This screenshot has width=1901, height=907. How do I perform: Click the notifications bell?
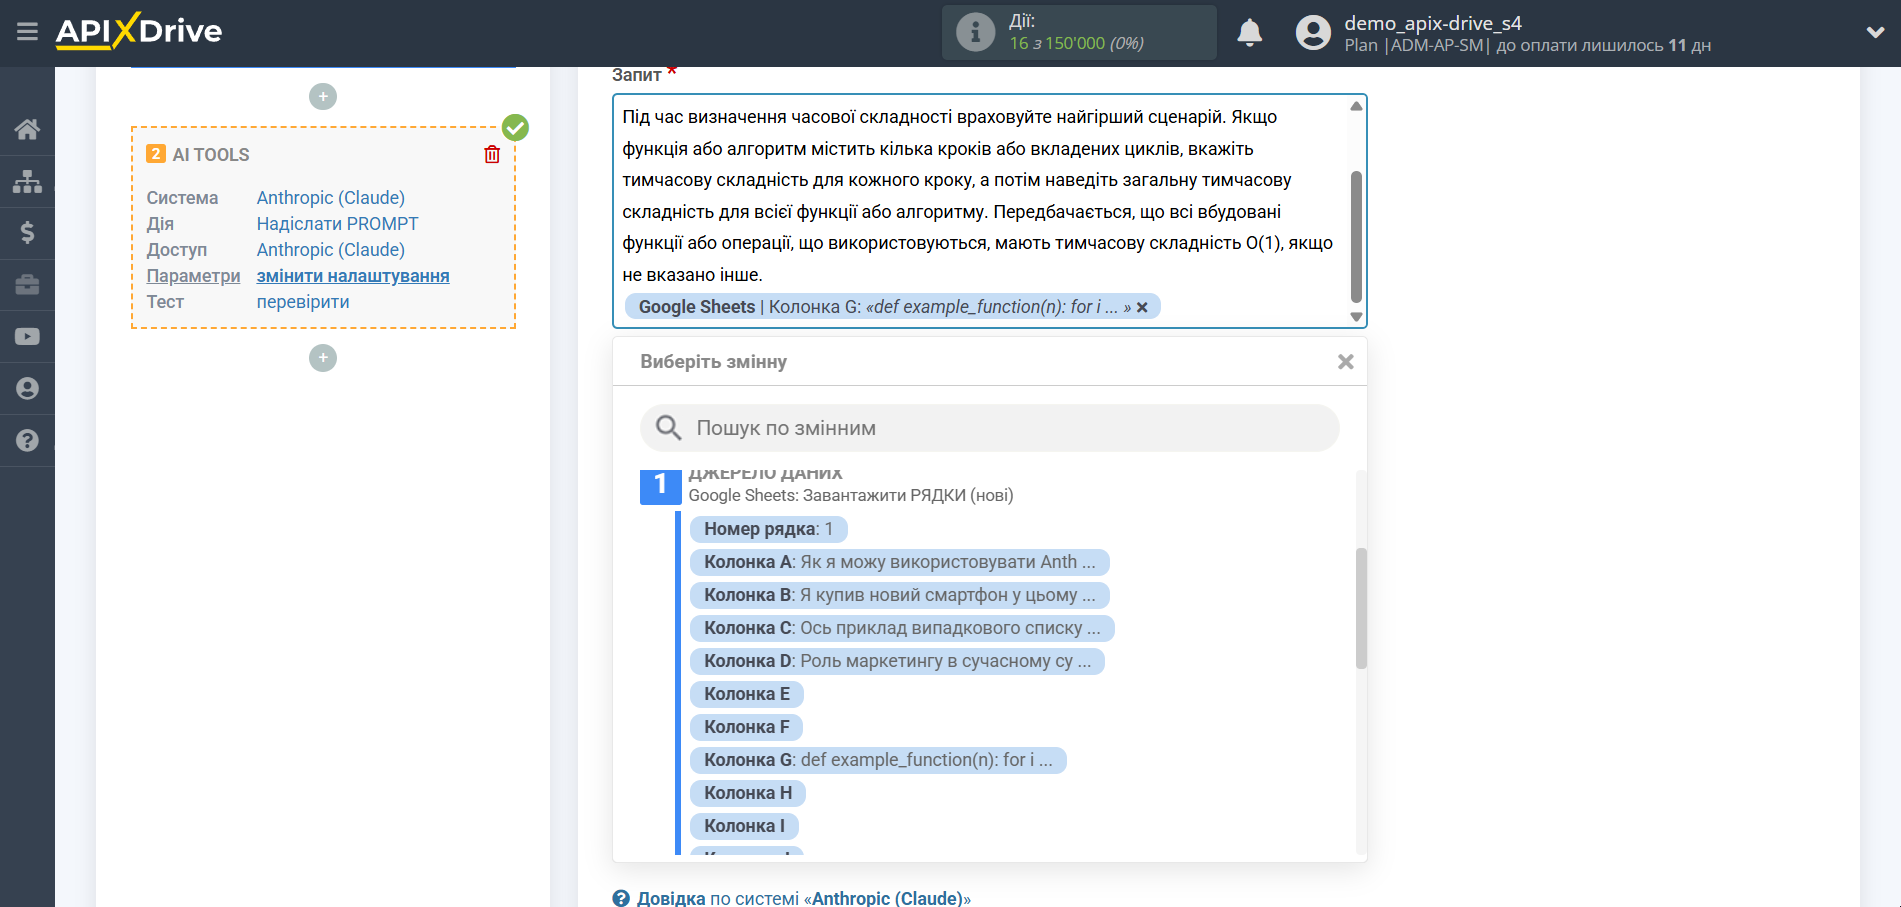point(1249,33)
